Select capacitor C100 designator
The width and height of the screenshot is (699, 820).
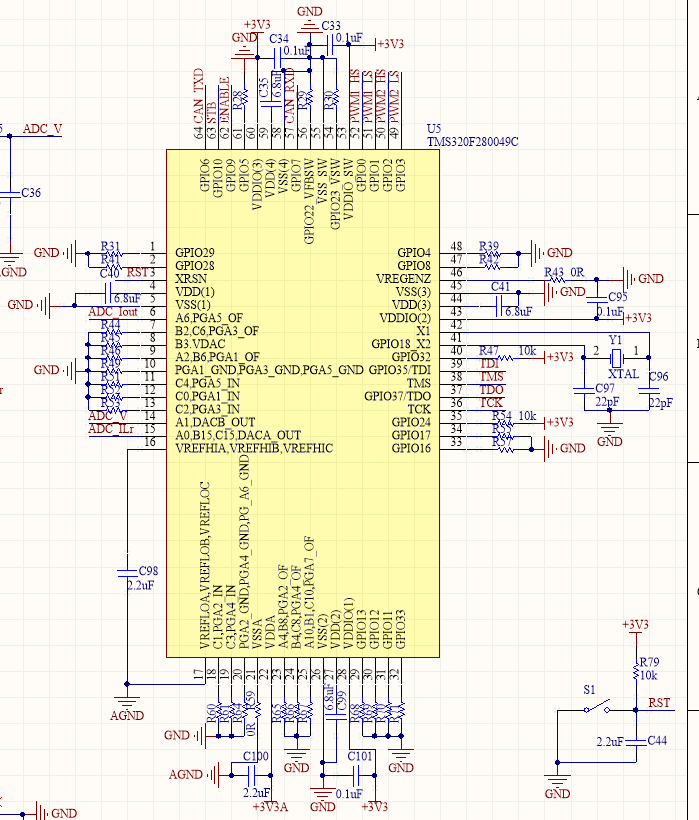pyautogui.click(x=256, y=757)
